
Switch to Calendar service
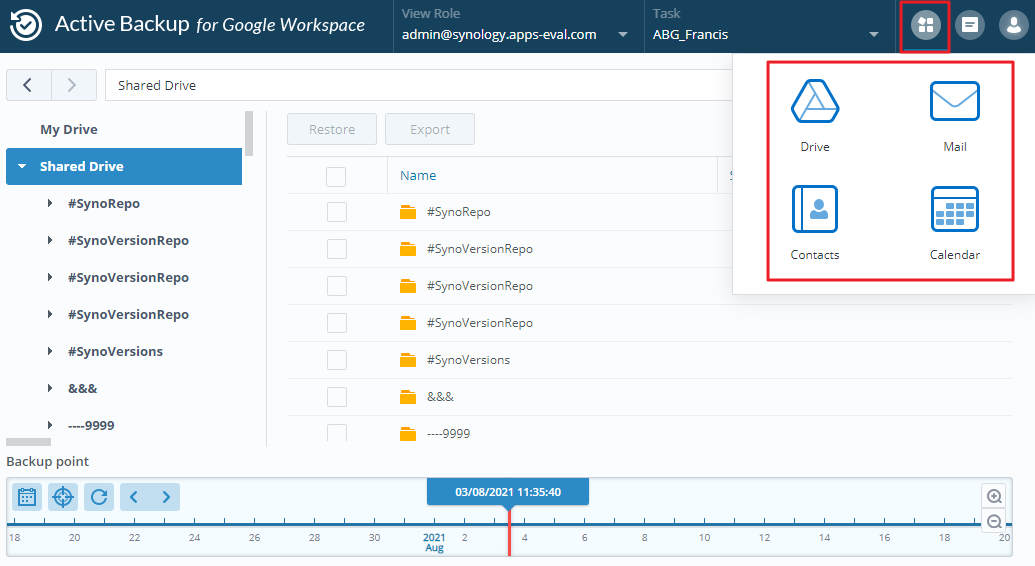tap(954, 223)
